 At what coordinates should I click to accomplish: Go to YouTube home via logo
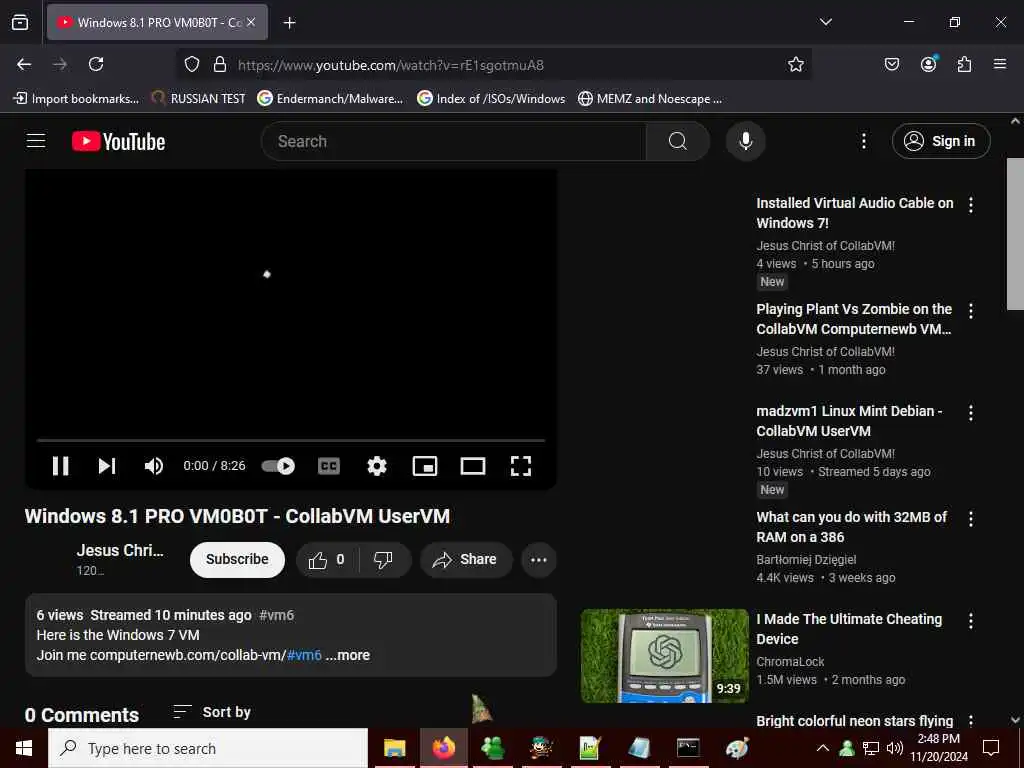(118, 141)
